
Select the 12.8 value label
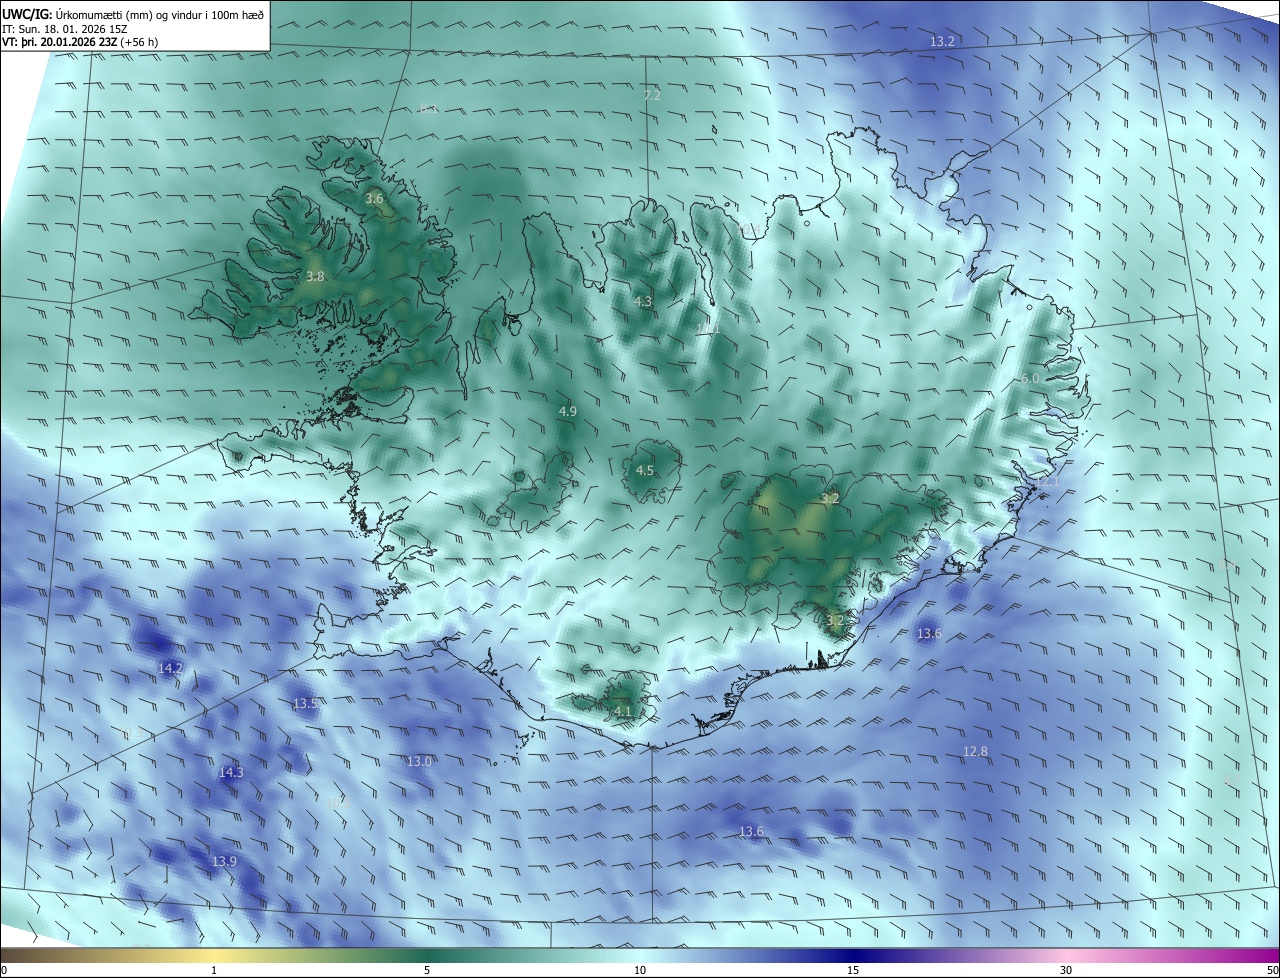coord(975,751)
